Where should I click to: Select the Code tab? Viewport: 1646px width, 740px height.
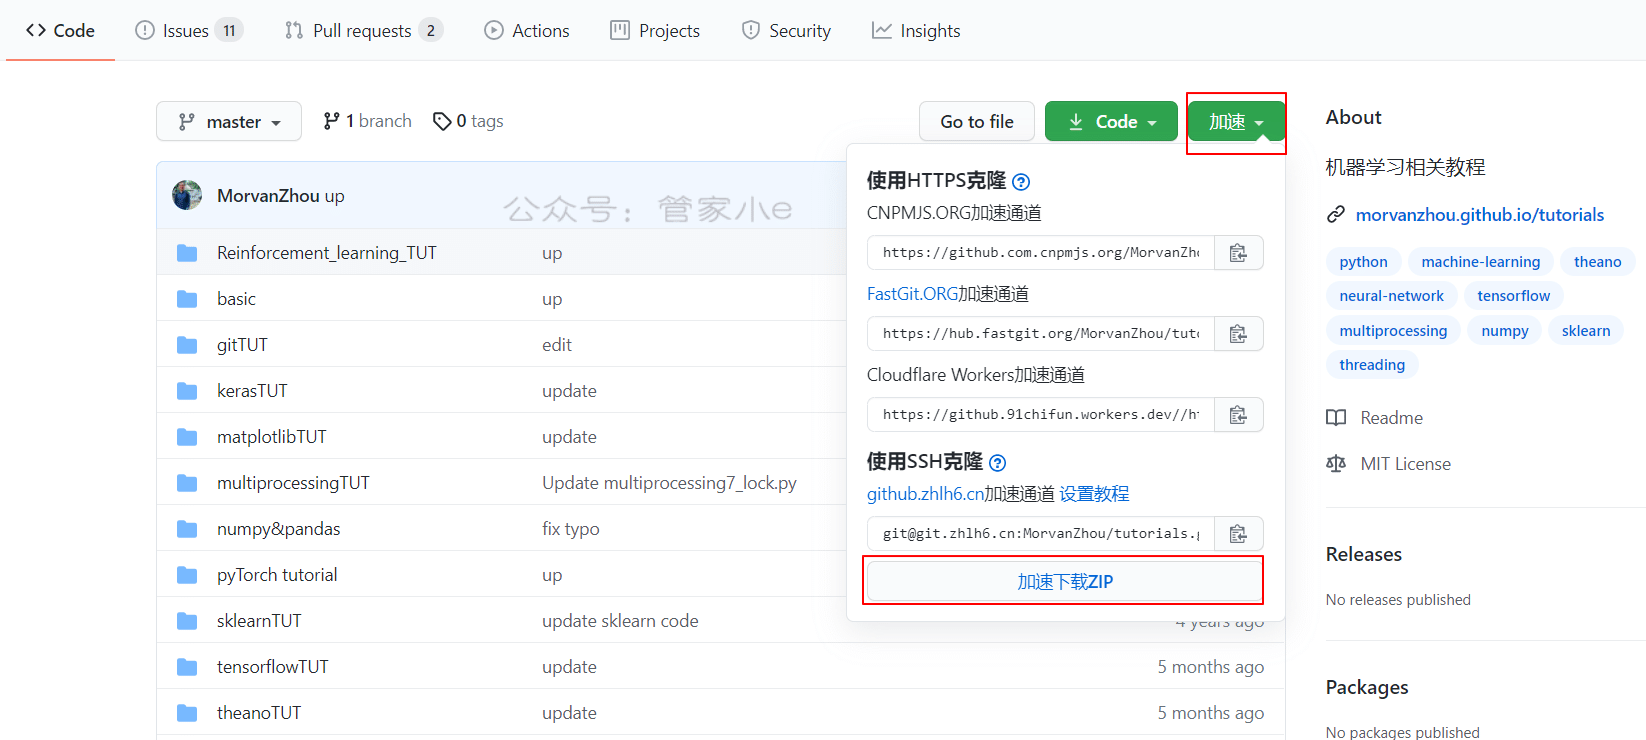pos(60,31)
